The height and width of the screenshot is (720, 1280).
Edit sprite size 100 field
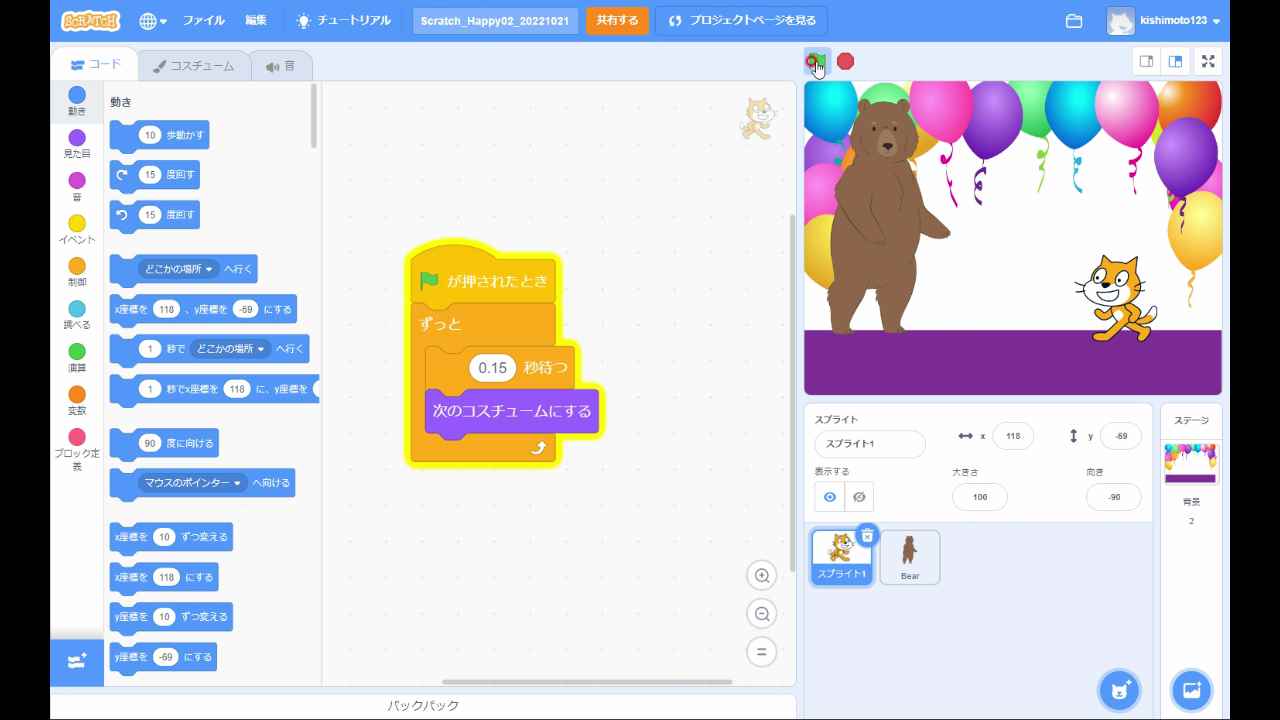click(x=980, y=497)
